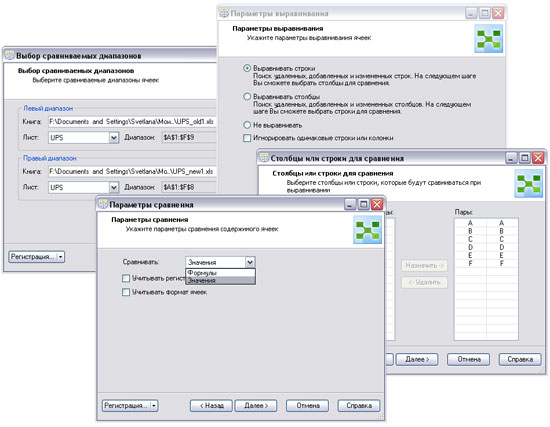Click compare logo in Параметры выравнивания window
The image size is (550, 427).
(489, 39)
